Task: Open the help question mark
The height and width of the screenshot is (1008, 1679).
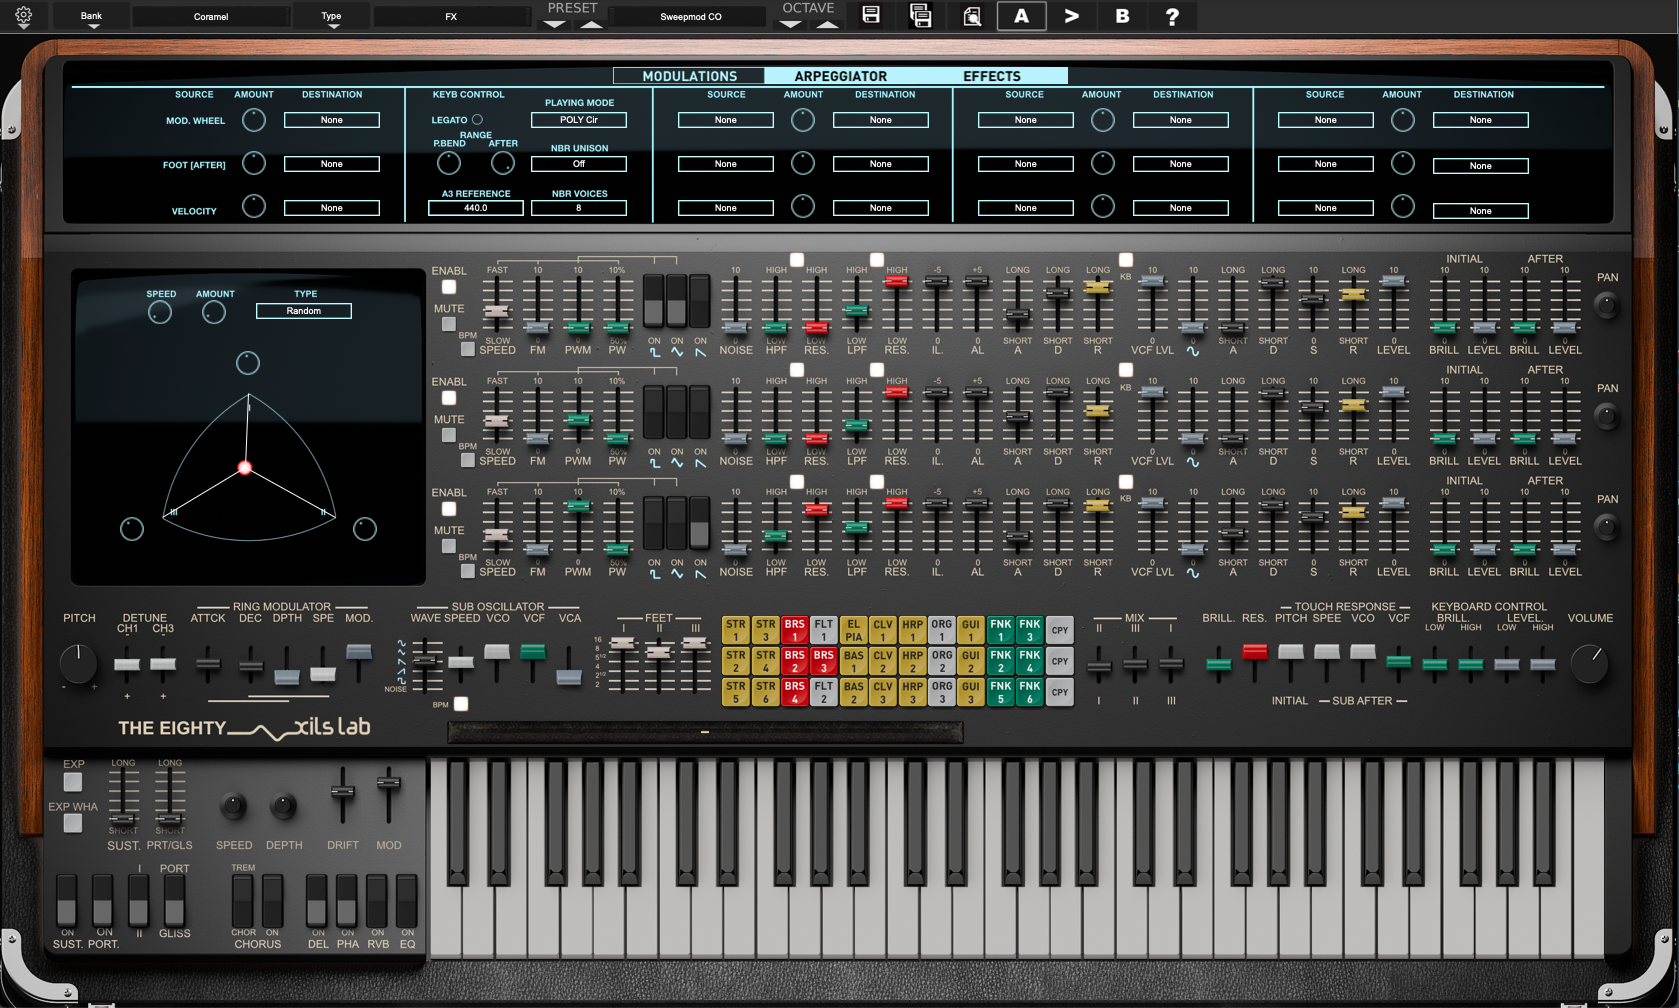Action: [1172, 16]
